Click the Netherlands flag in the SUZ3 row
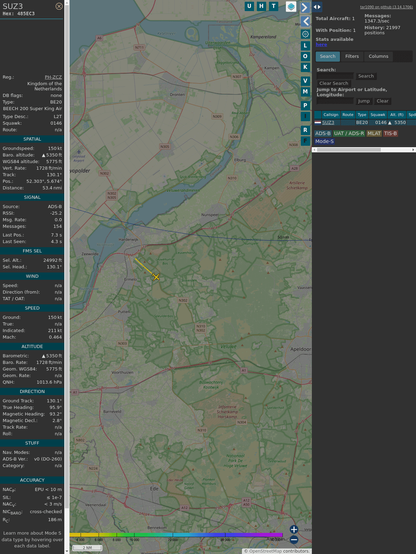Screen dimensions: 416x554 [x=318, y=123]
